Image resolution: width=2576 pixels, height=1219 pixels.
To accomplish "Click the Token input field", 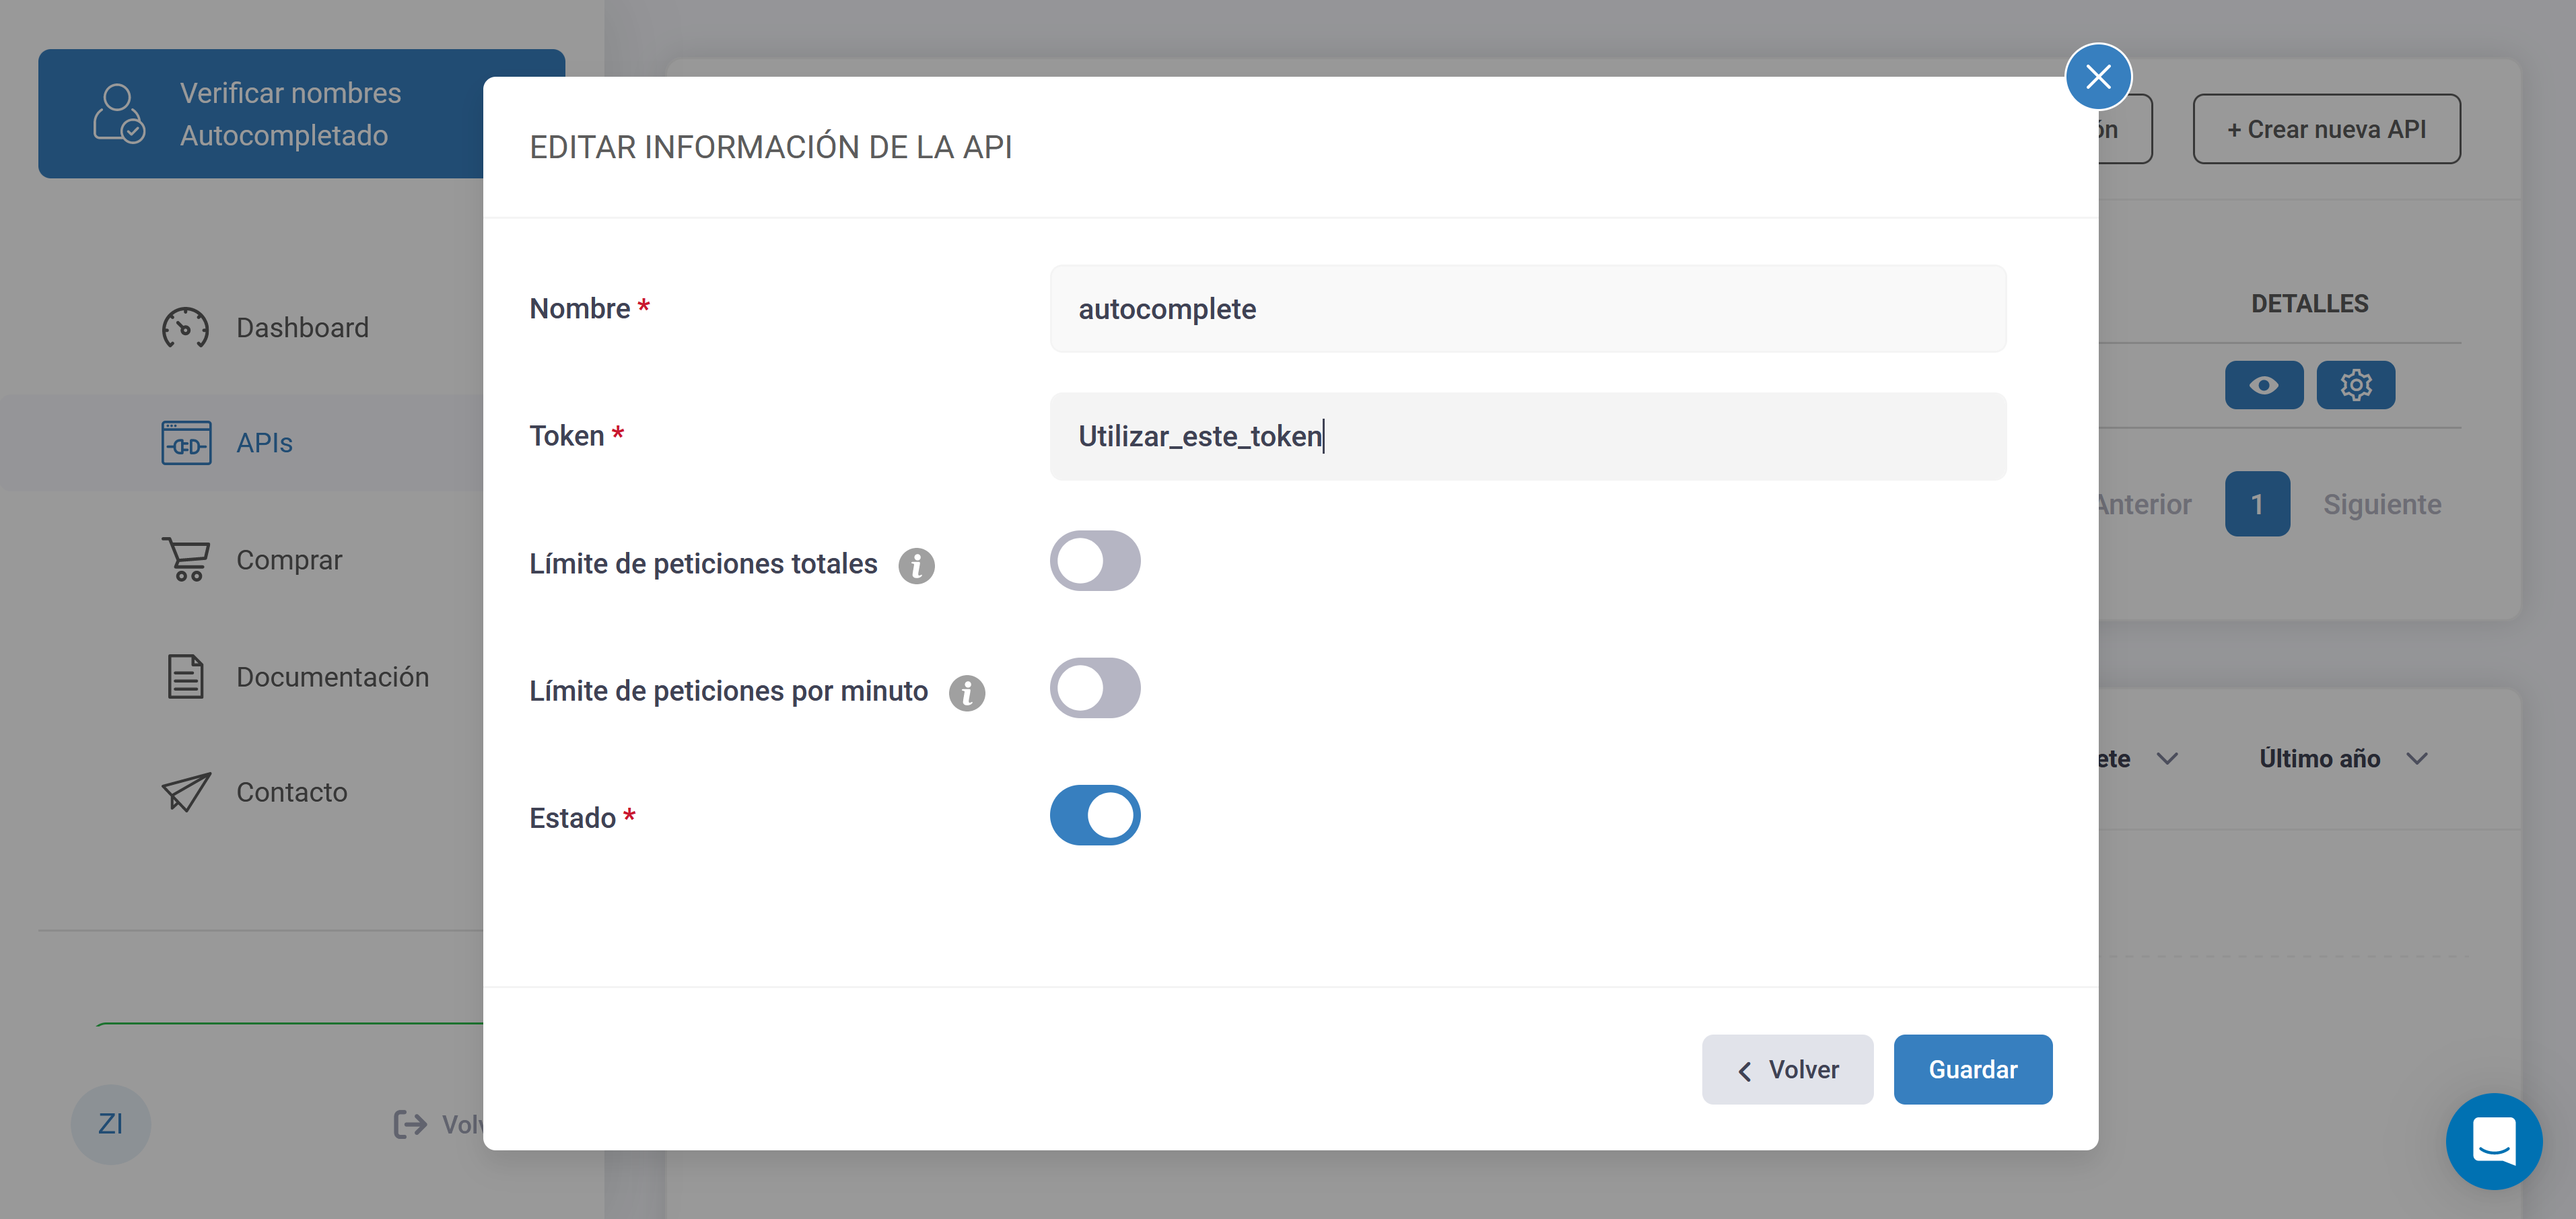I will [1528, 436].
